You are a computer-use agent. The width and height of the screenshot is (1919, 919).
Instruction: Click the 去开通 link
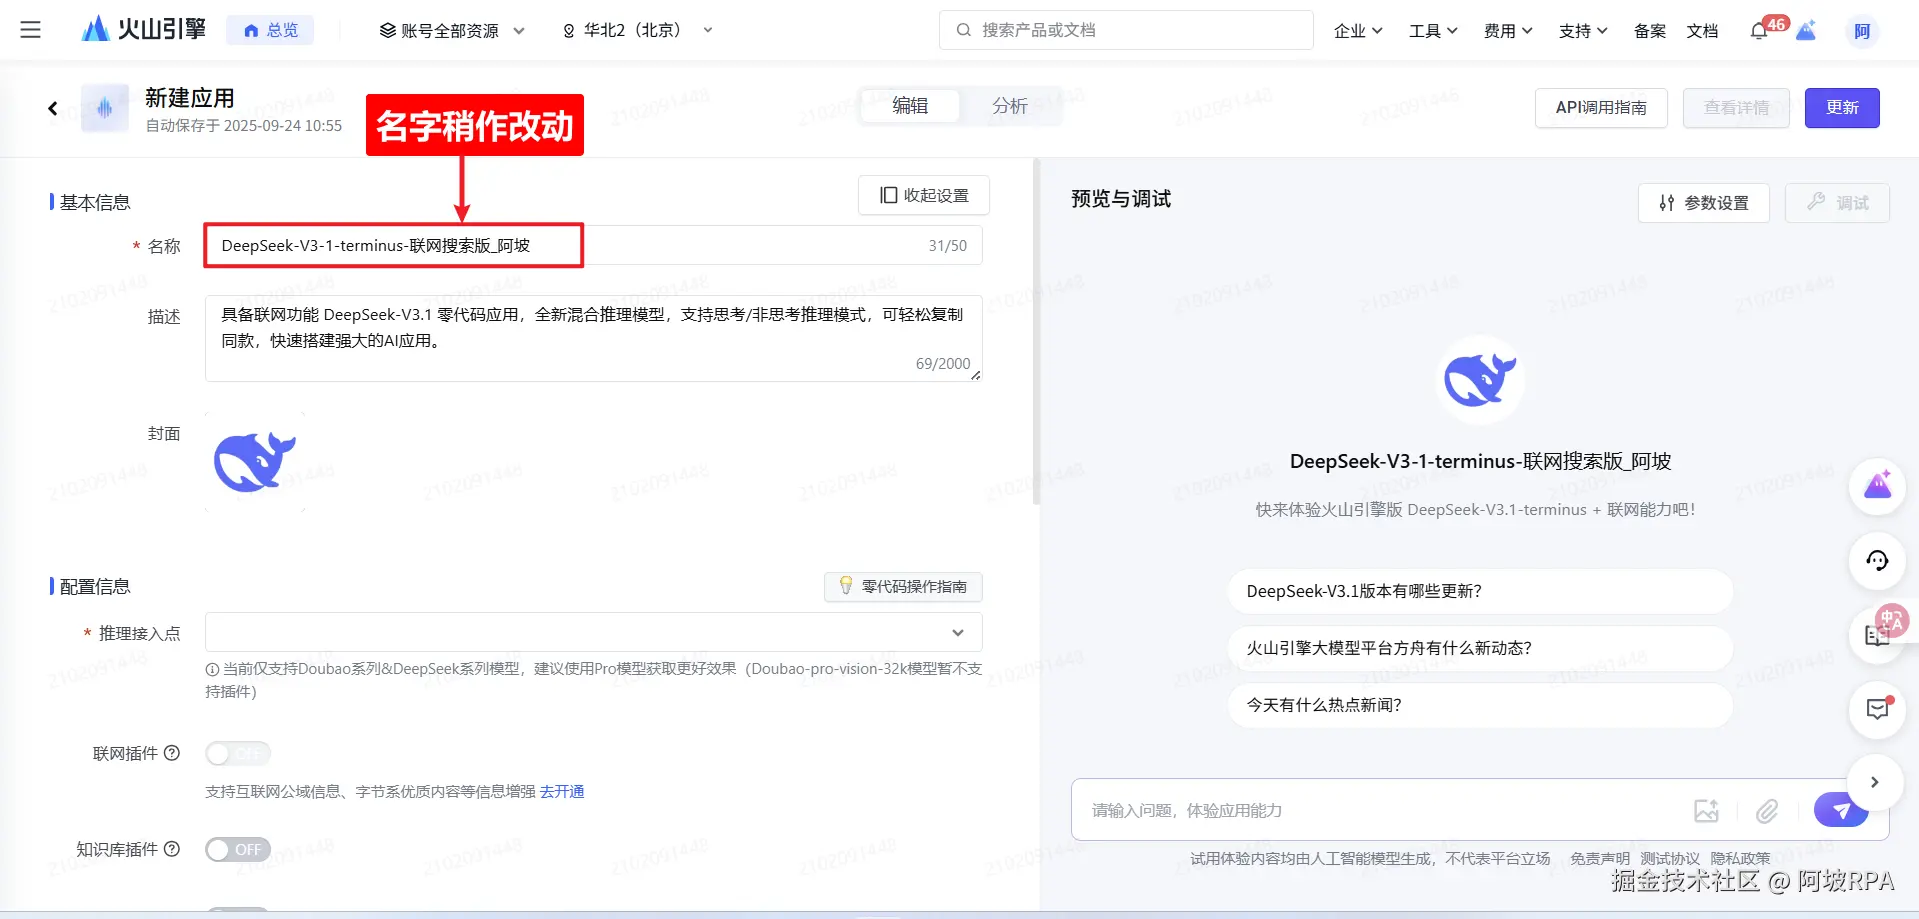[562, 792]
